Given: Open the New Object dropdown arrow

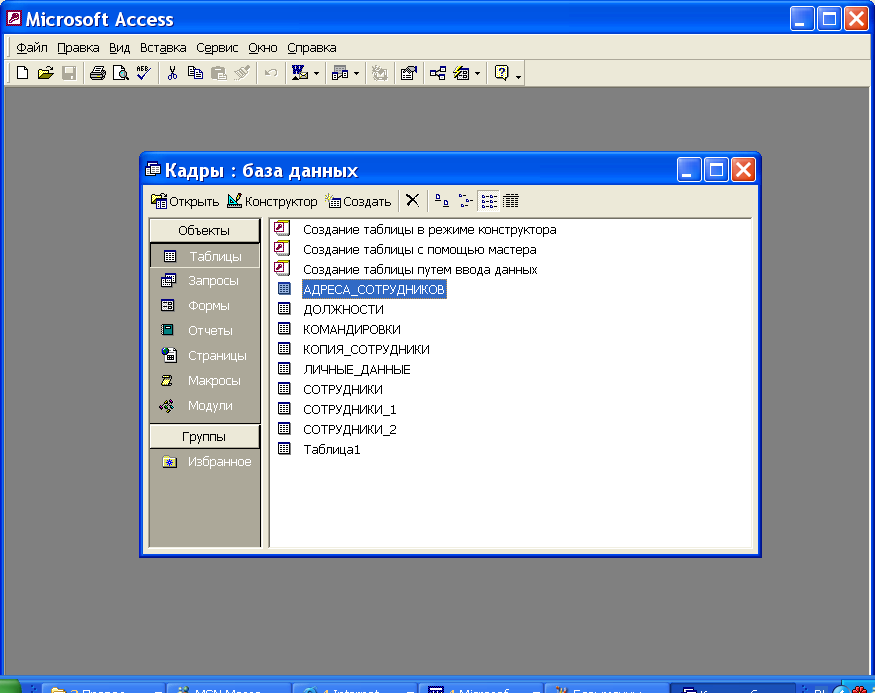Looking at the screenshot, I should pyautogui.click(x=477, y=73).
